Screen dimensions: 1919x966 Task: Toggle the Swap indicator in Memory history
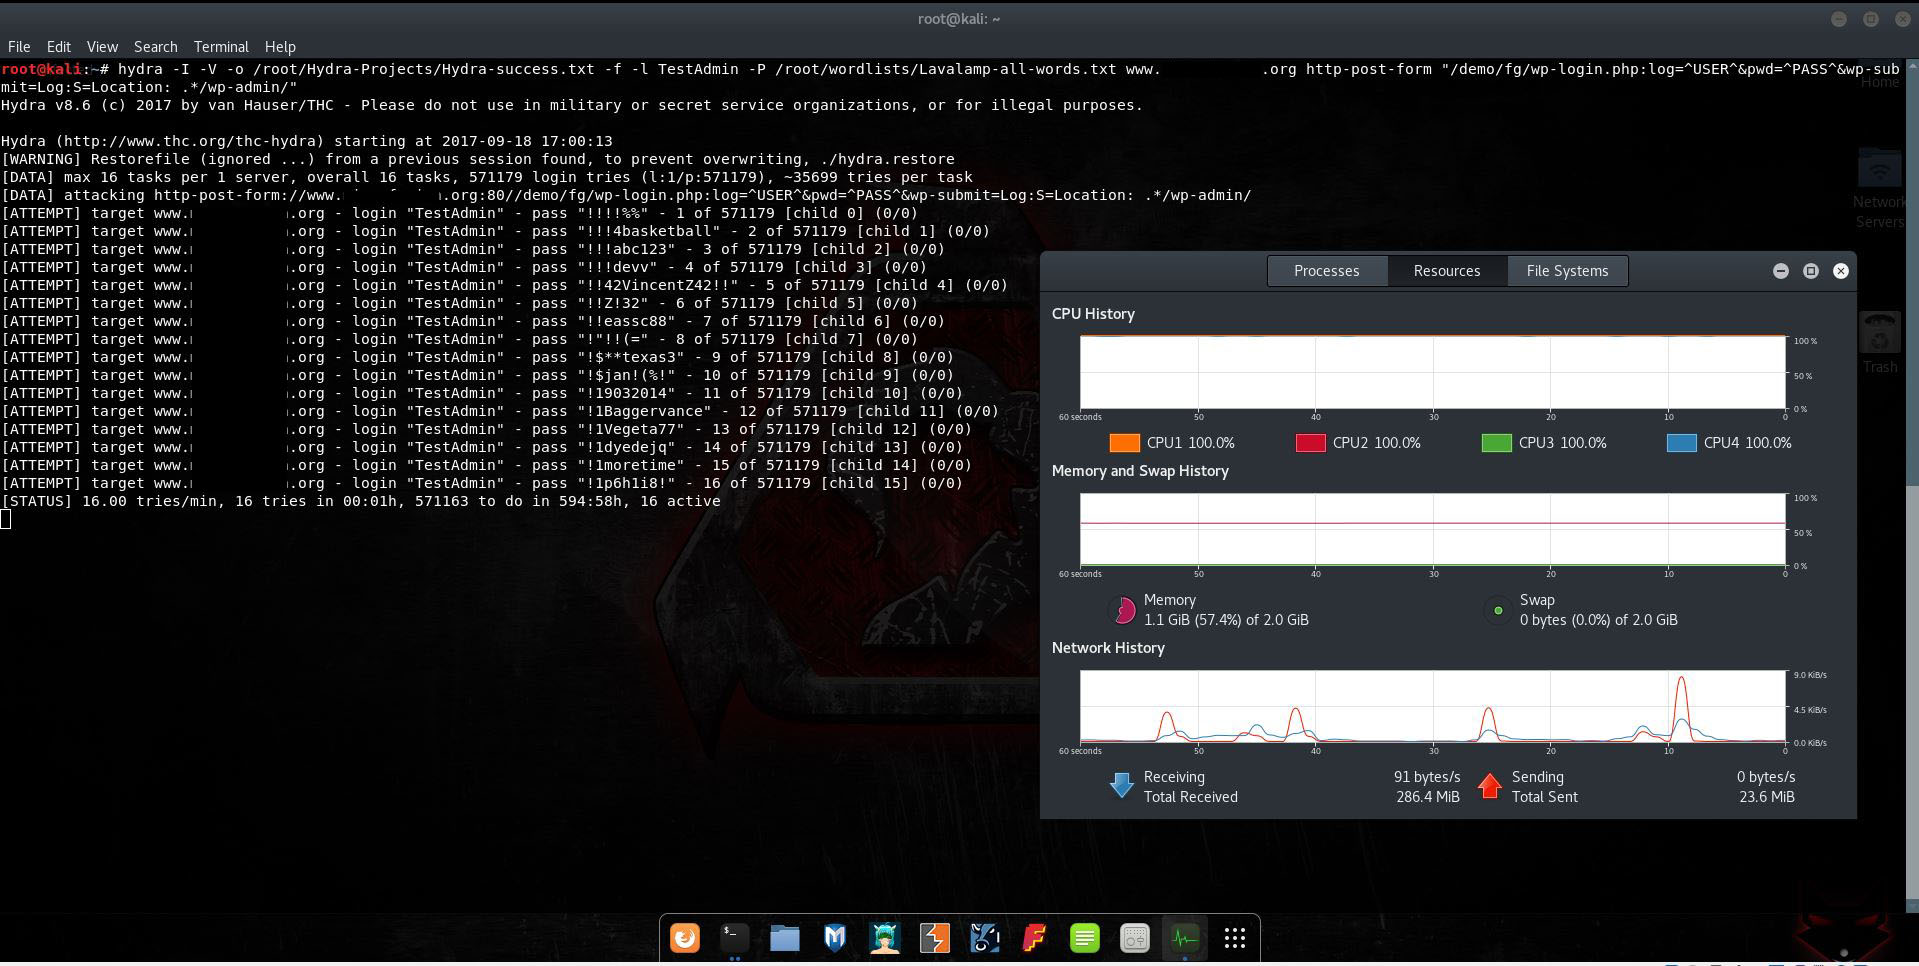point(1497,609)
